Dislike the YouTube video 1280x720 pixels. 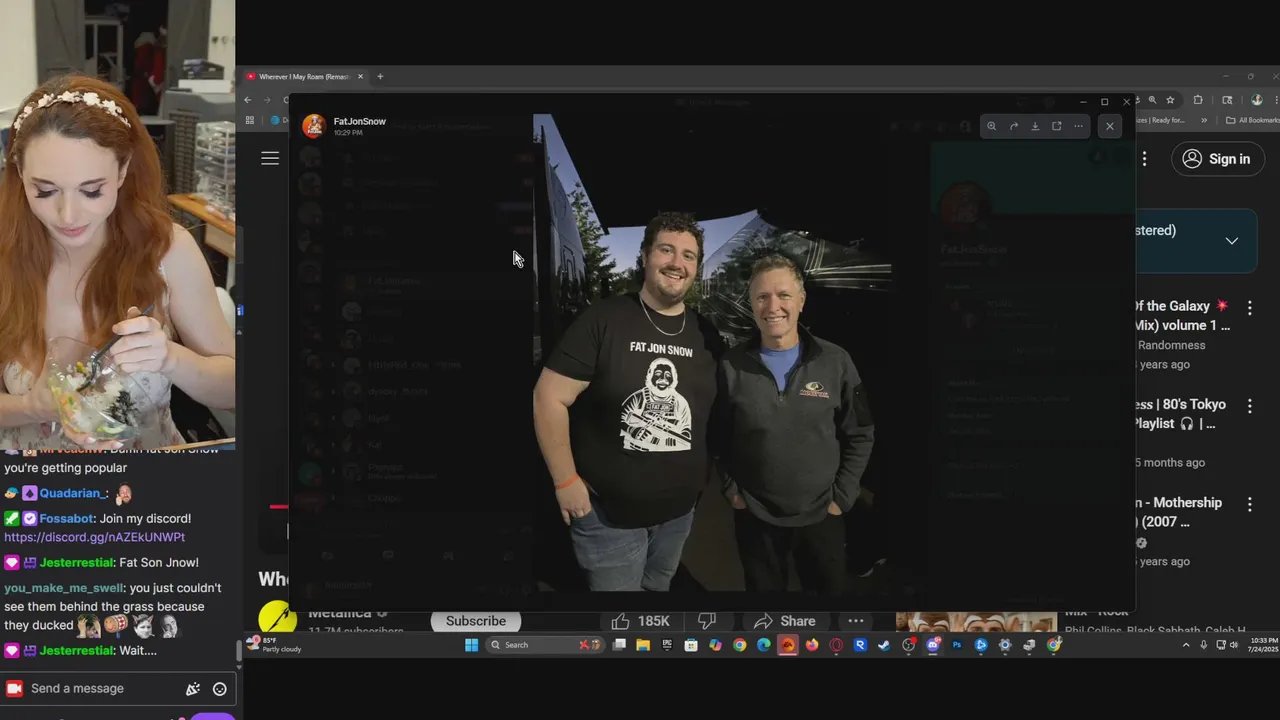(707, 621)
